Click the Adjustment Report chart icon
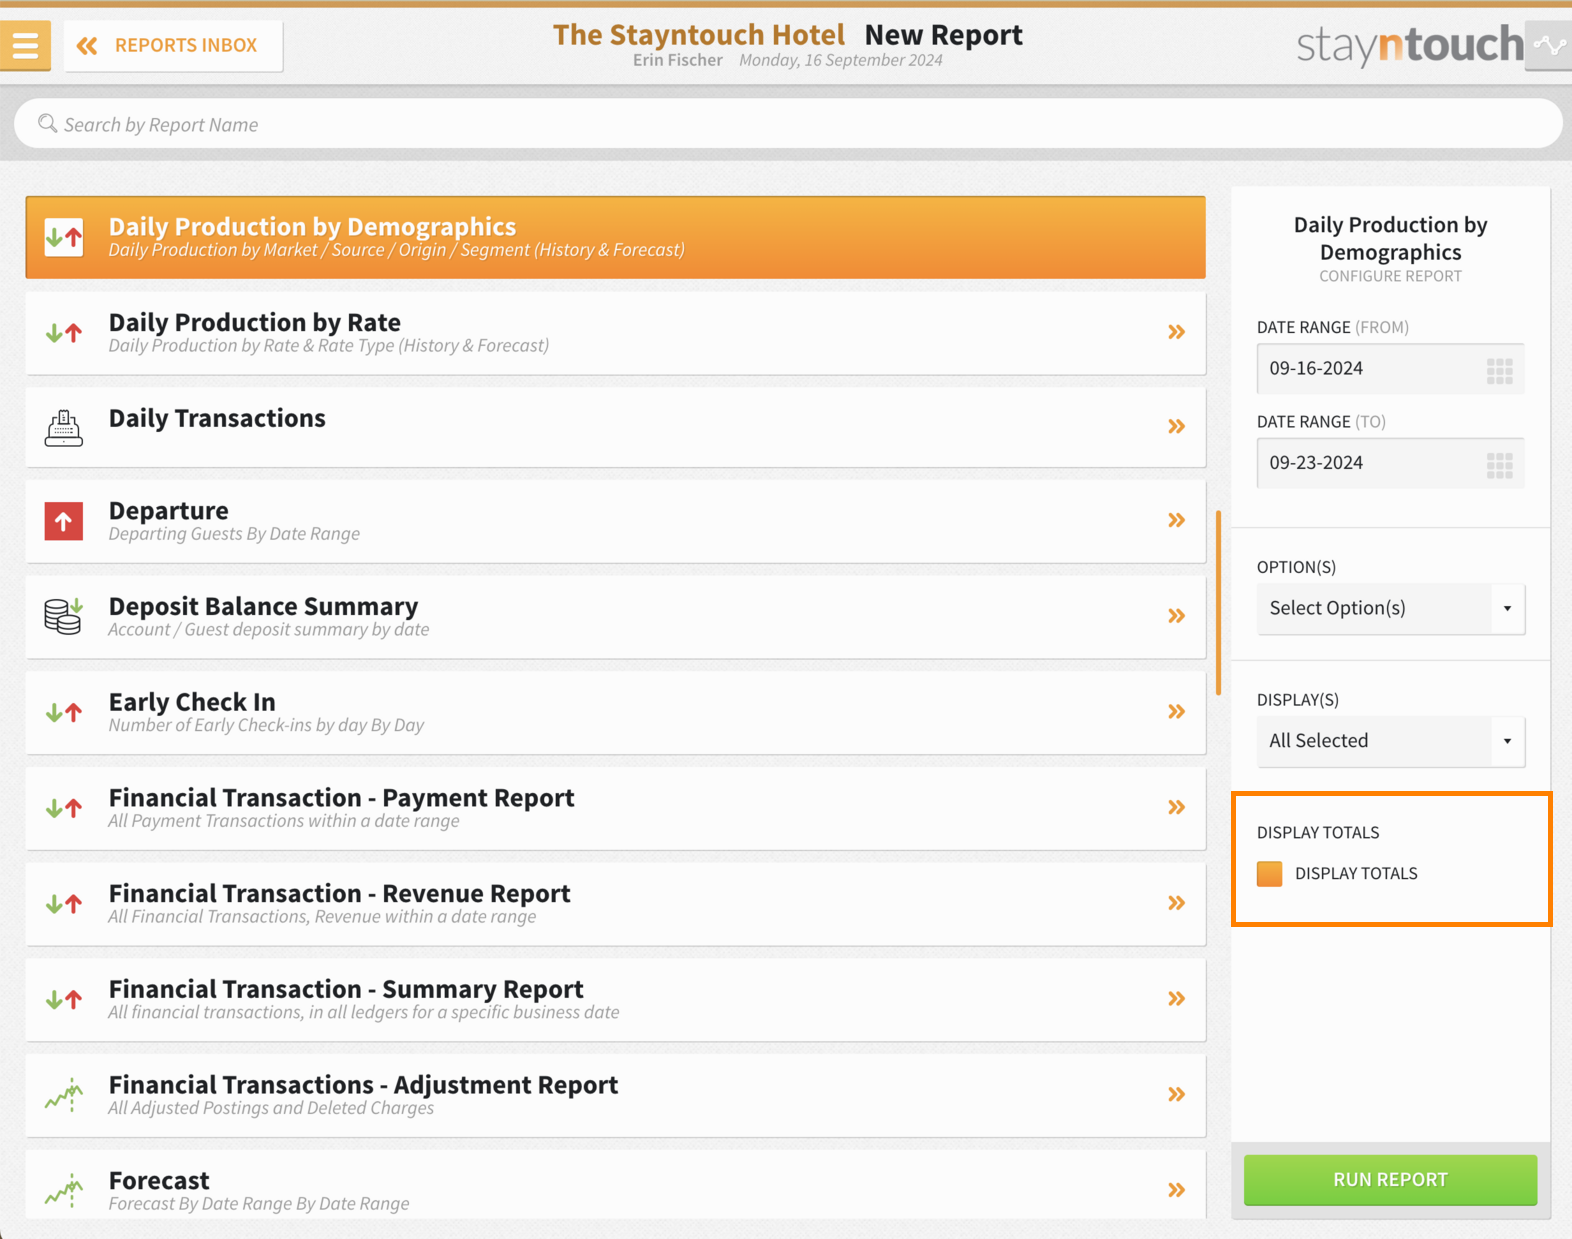Viewport: 1572px width, 1239px height. (x=64, y=1095)
